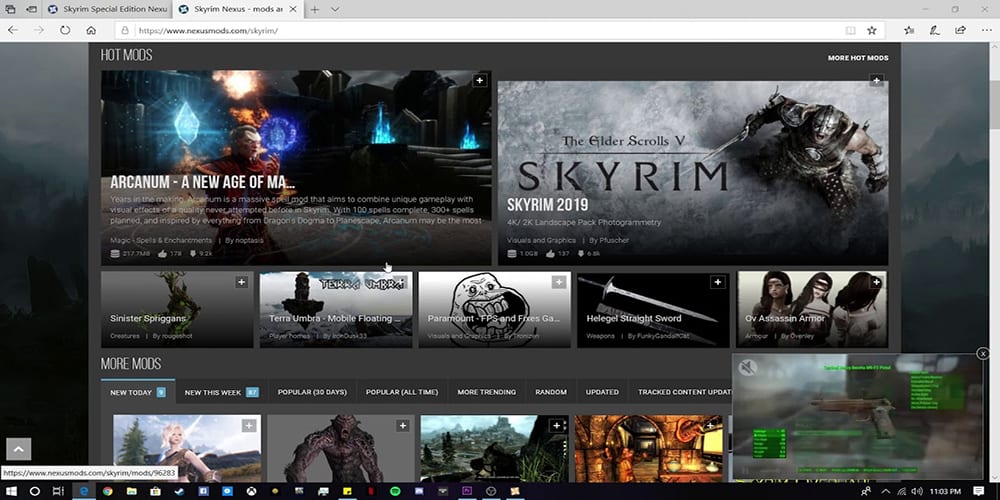The width and height of the screenshot is (1000, 500).
Task: Refresh the page with the reload icon
Action: pos(65,30)
